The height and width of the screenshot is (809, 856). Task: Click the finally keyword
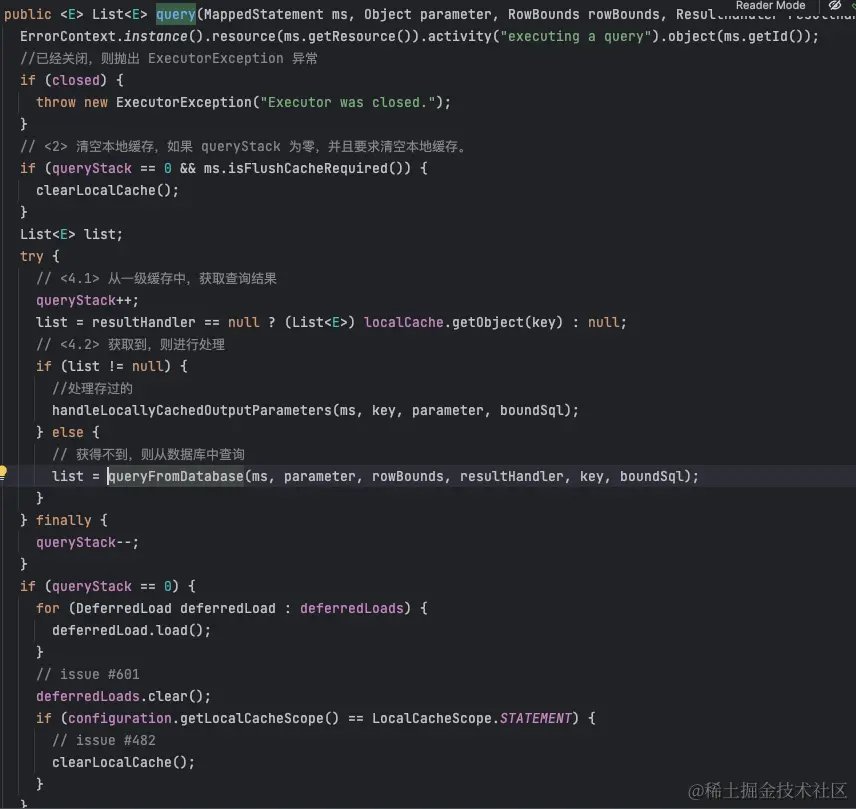point(63,520)
